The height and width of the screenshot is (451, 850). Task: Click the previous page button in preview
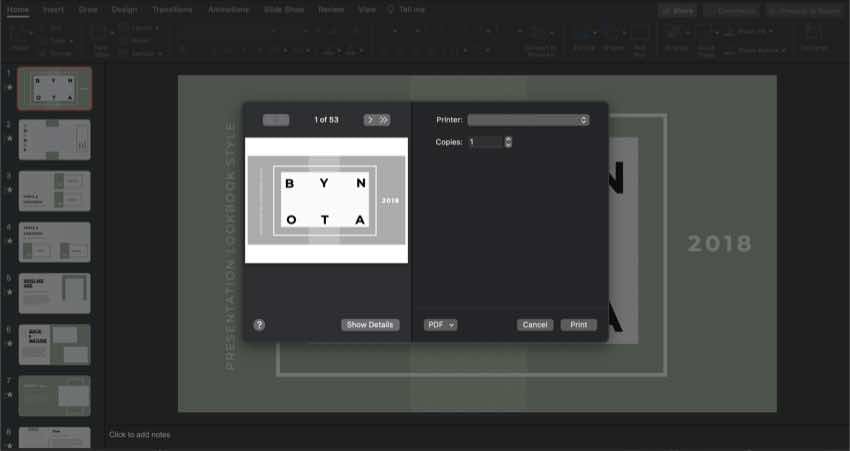276,120
